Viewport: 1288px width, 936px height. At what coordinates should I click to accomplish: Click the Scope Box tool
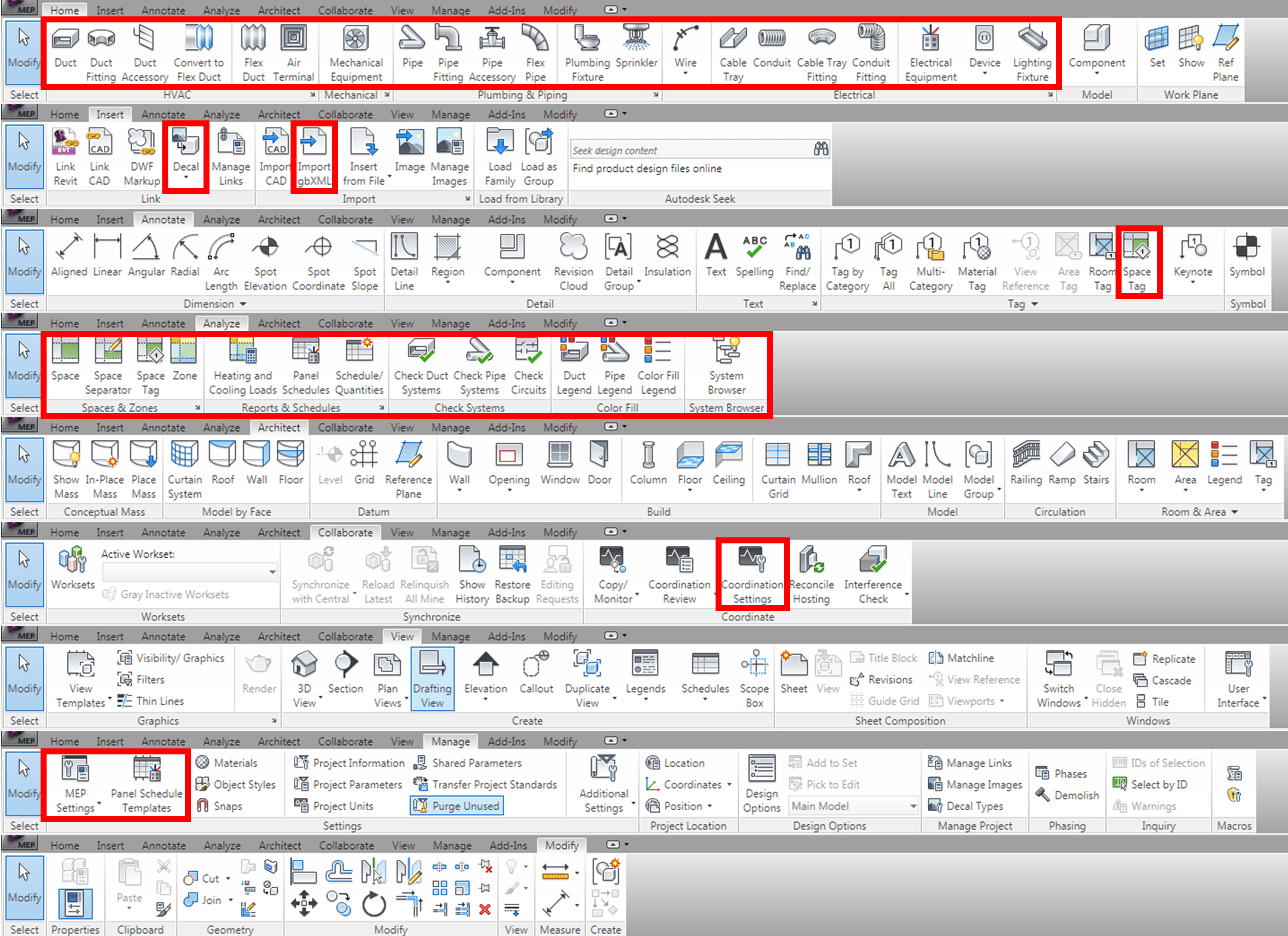754,679
